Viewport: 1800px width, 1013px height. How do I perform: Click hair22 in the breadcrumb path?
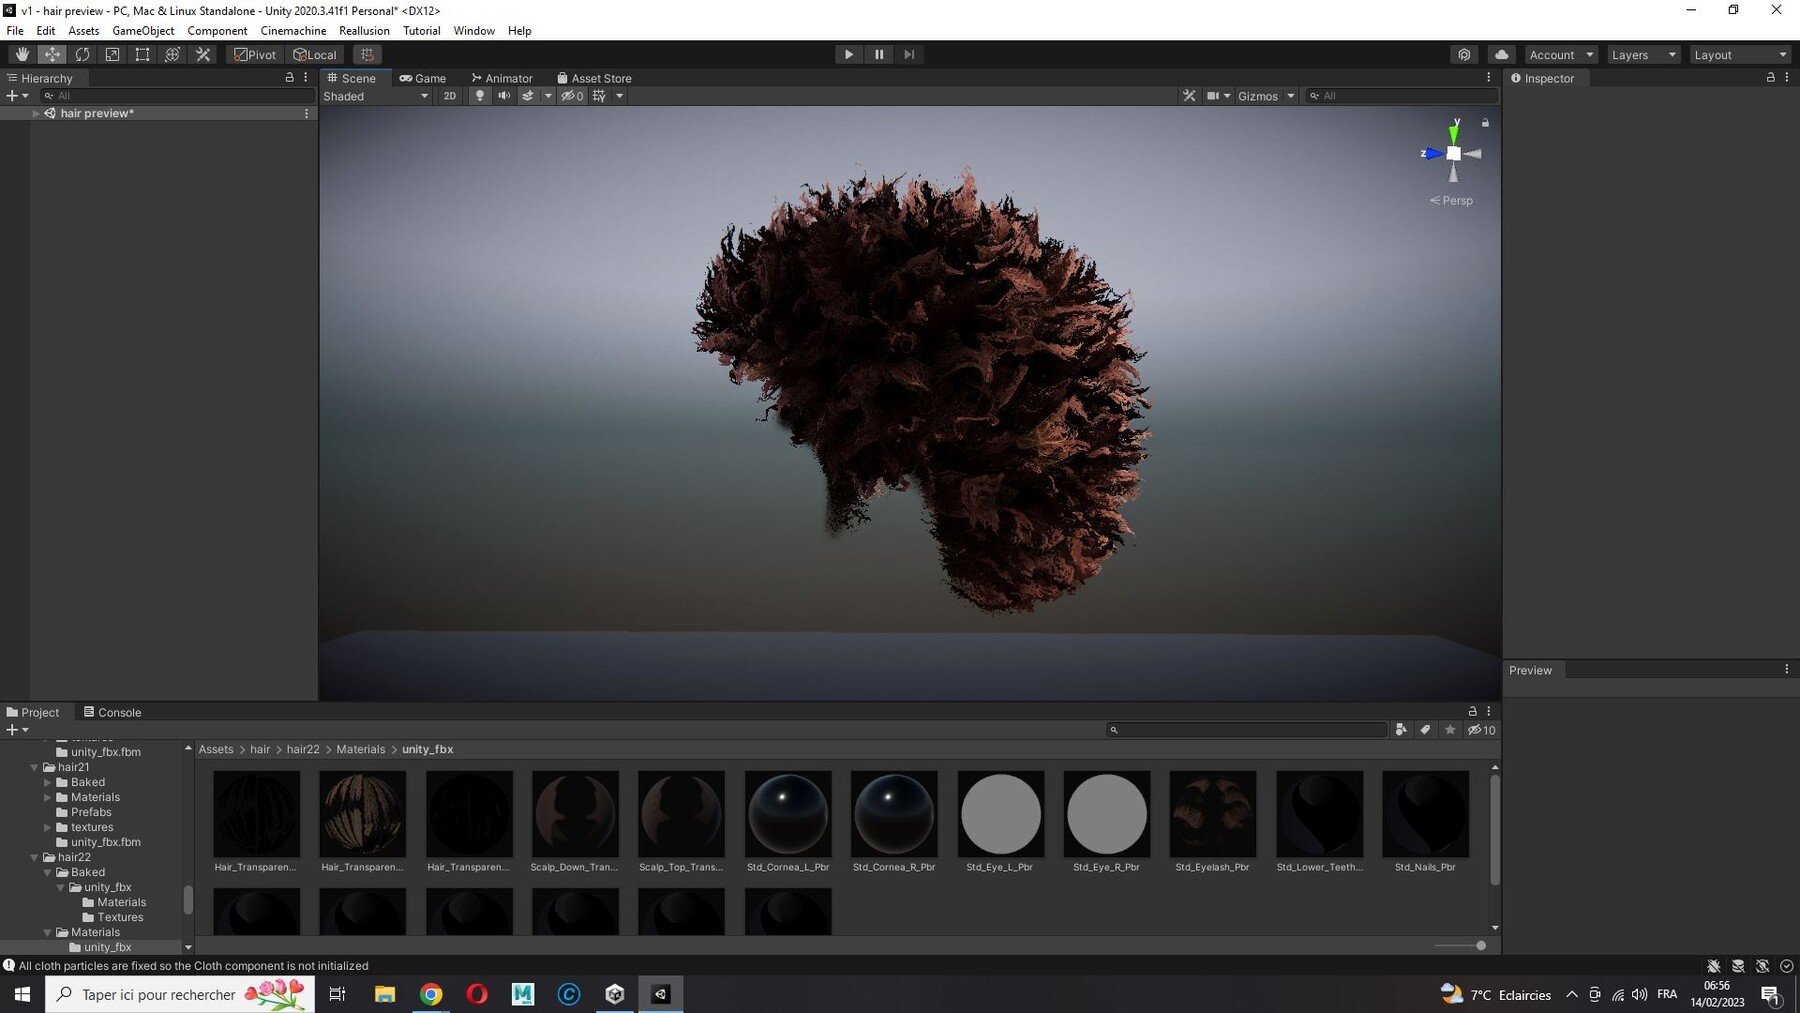303,749
